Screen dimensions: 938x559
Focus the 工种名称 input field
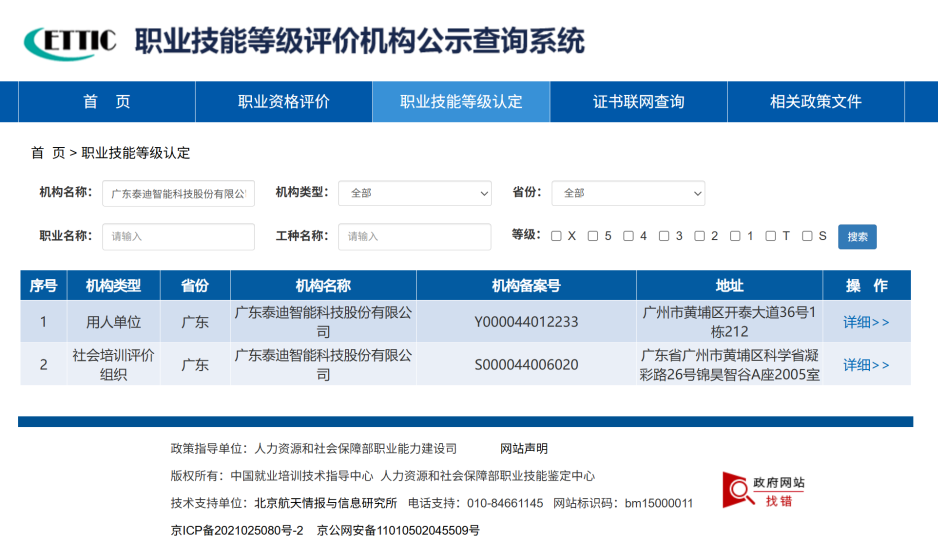pyautogui.click(x=415, y=236)
